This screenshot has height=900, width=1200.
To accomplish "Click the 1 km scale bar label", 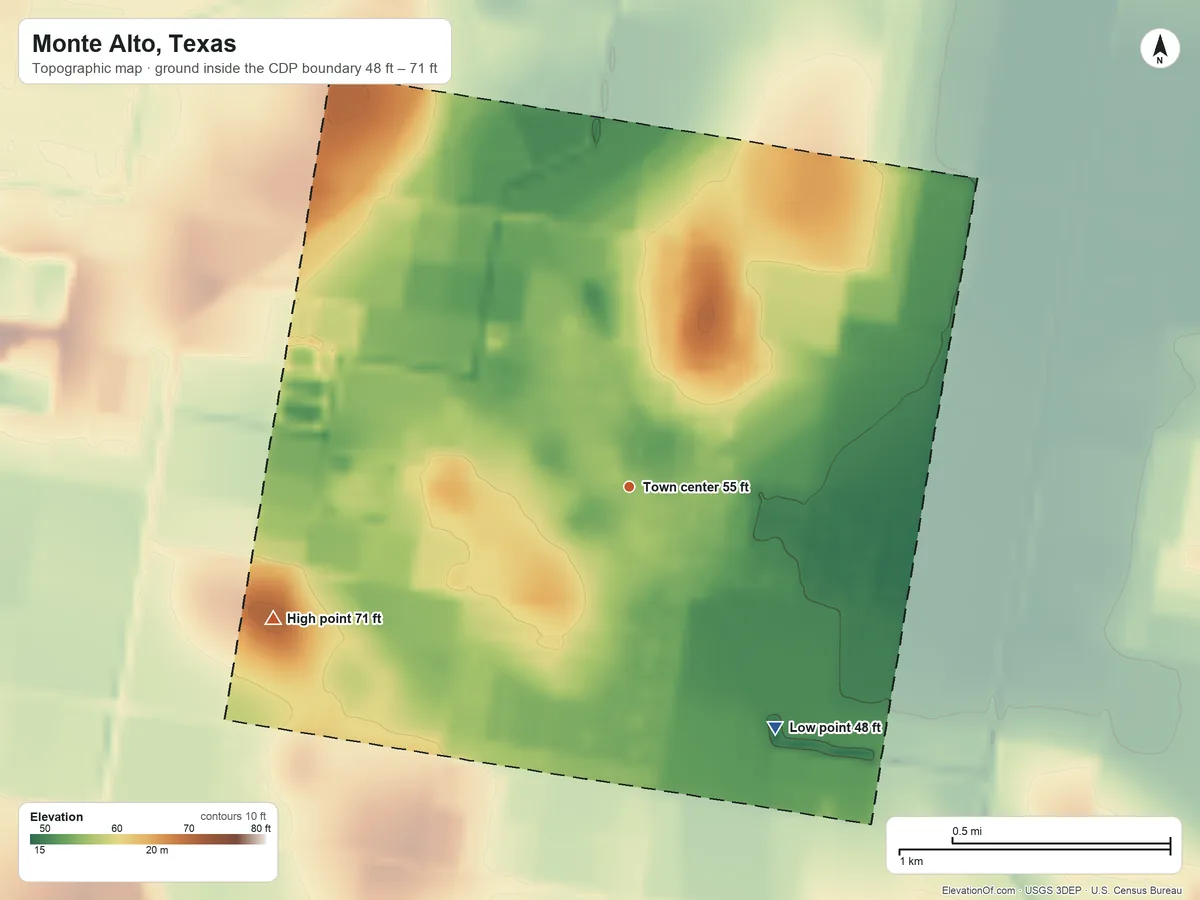I will [x=910, y=861].
